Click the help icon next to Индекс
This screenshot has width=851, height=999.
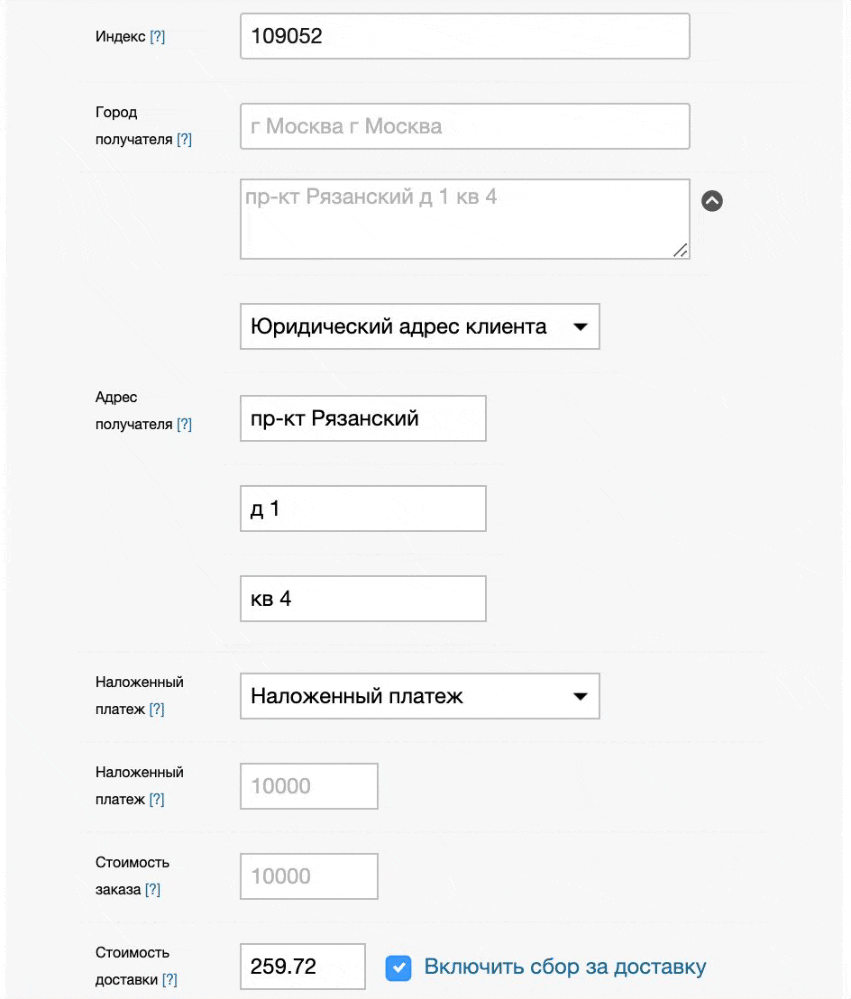[x=157, y=37]
